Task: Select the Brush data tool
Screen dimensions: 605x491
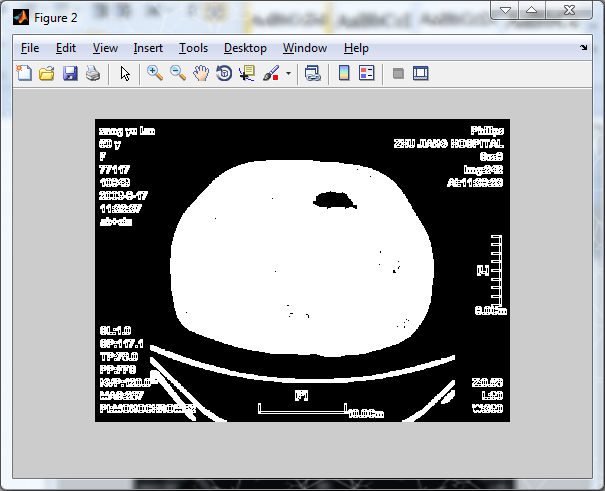Action: (271, 73)
